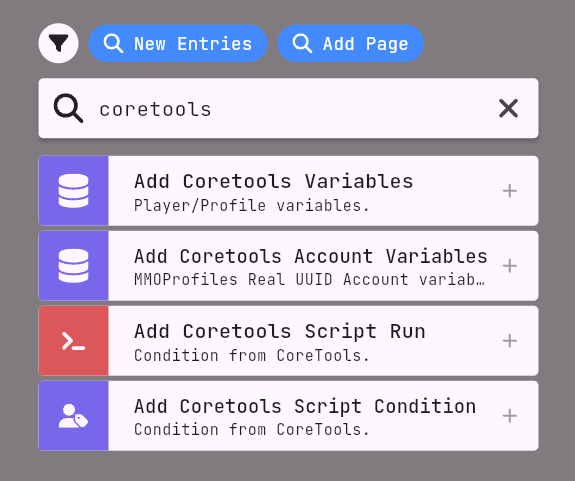Image resolution: width=575 pixels, height=481 pixels.
Task: Click plus icon for Coretools Script Condition
Action: (x=510, y=416)
